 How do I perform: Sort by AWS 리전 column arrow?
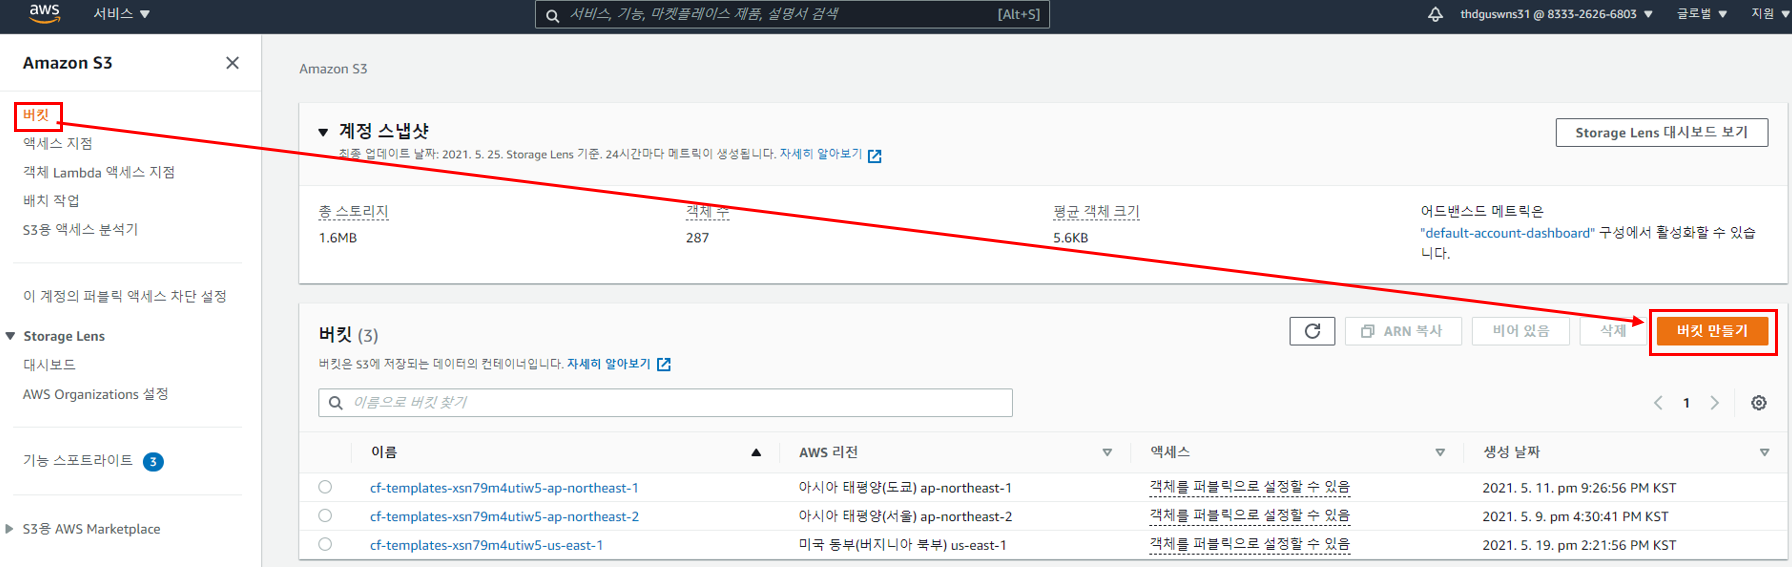pos(1107,453)
